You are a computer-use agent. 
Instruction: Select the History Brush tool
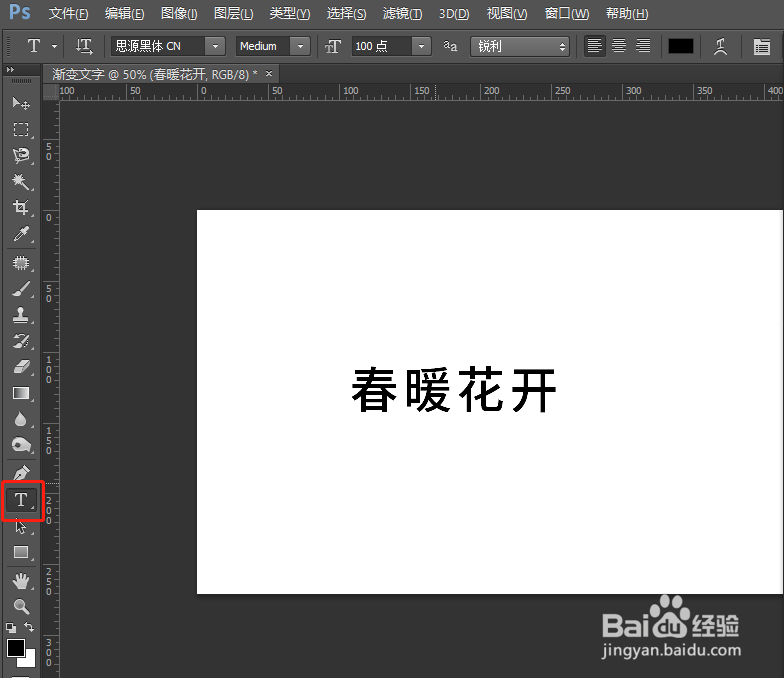20,341
